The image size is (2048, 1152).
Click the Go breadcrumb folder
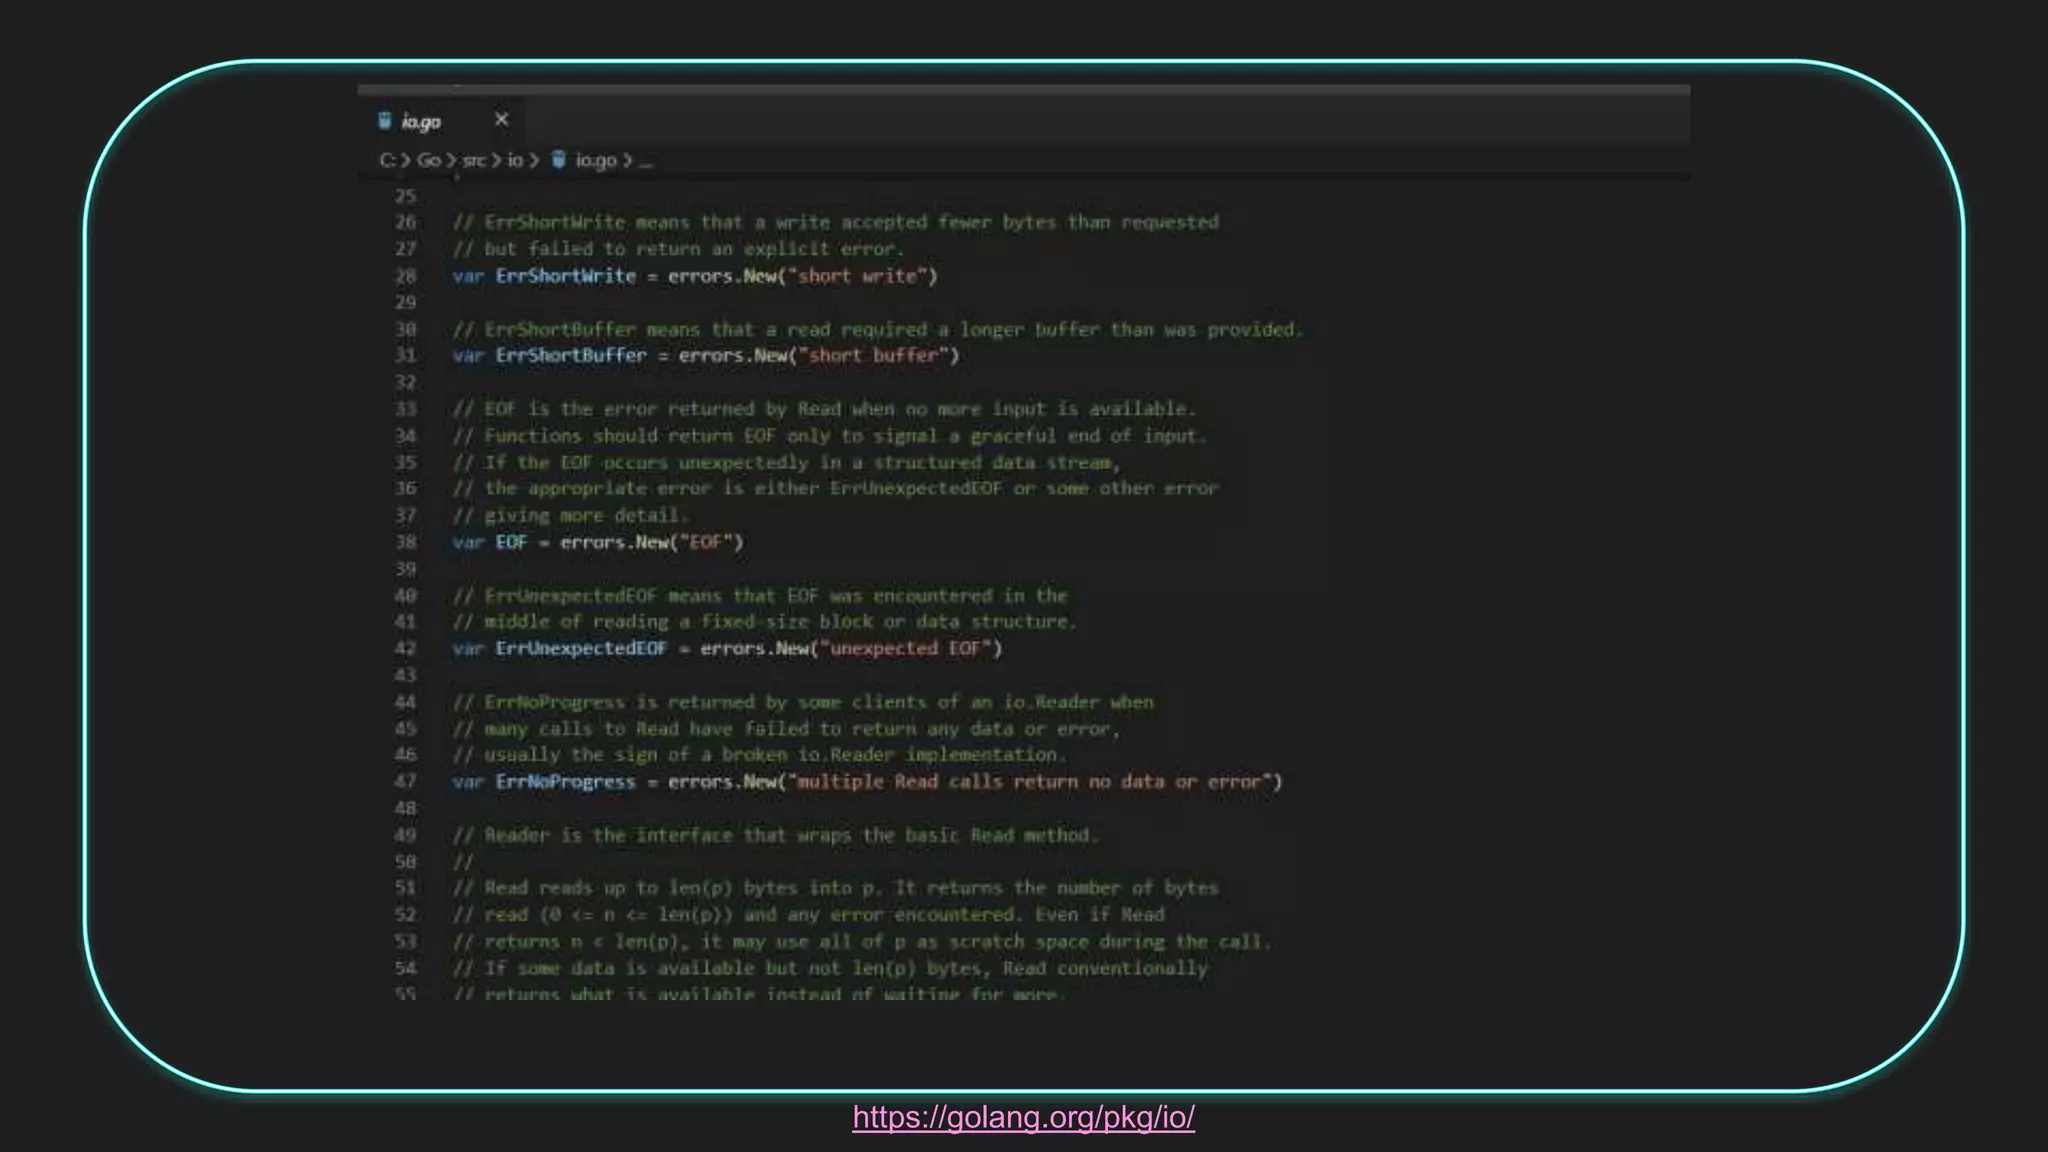click(x=428, y=160)
